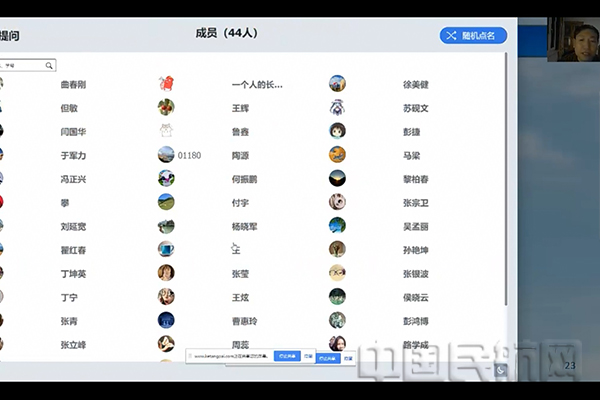This screenshot has width=600, height=400.
Task: Click 苏砚文's profile avatar
Action: click(x=338, y=107)
